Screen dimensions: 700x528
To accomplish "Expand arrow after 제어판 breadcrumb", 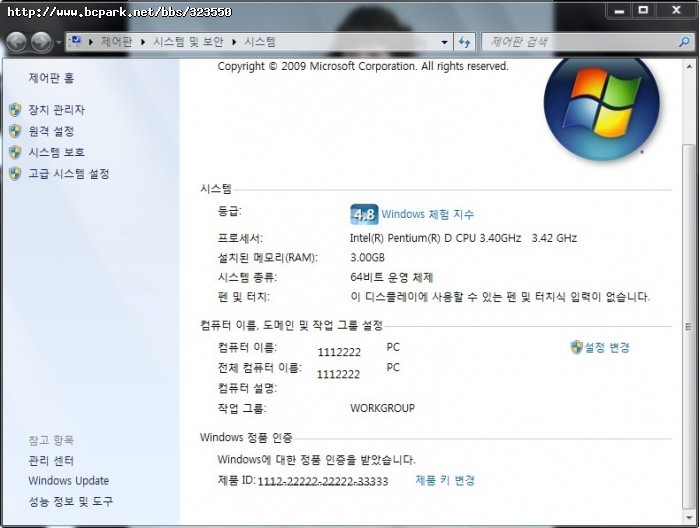I will (x=143, y=42).
